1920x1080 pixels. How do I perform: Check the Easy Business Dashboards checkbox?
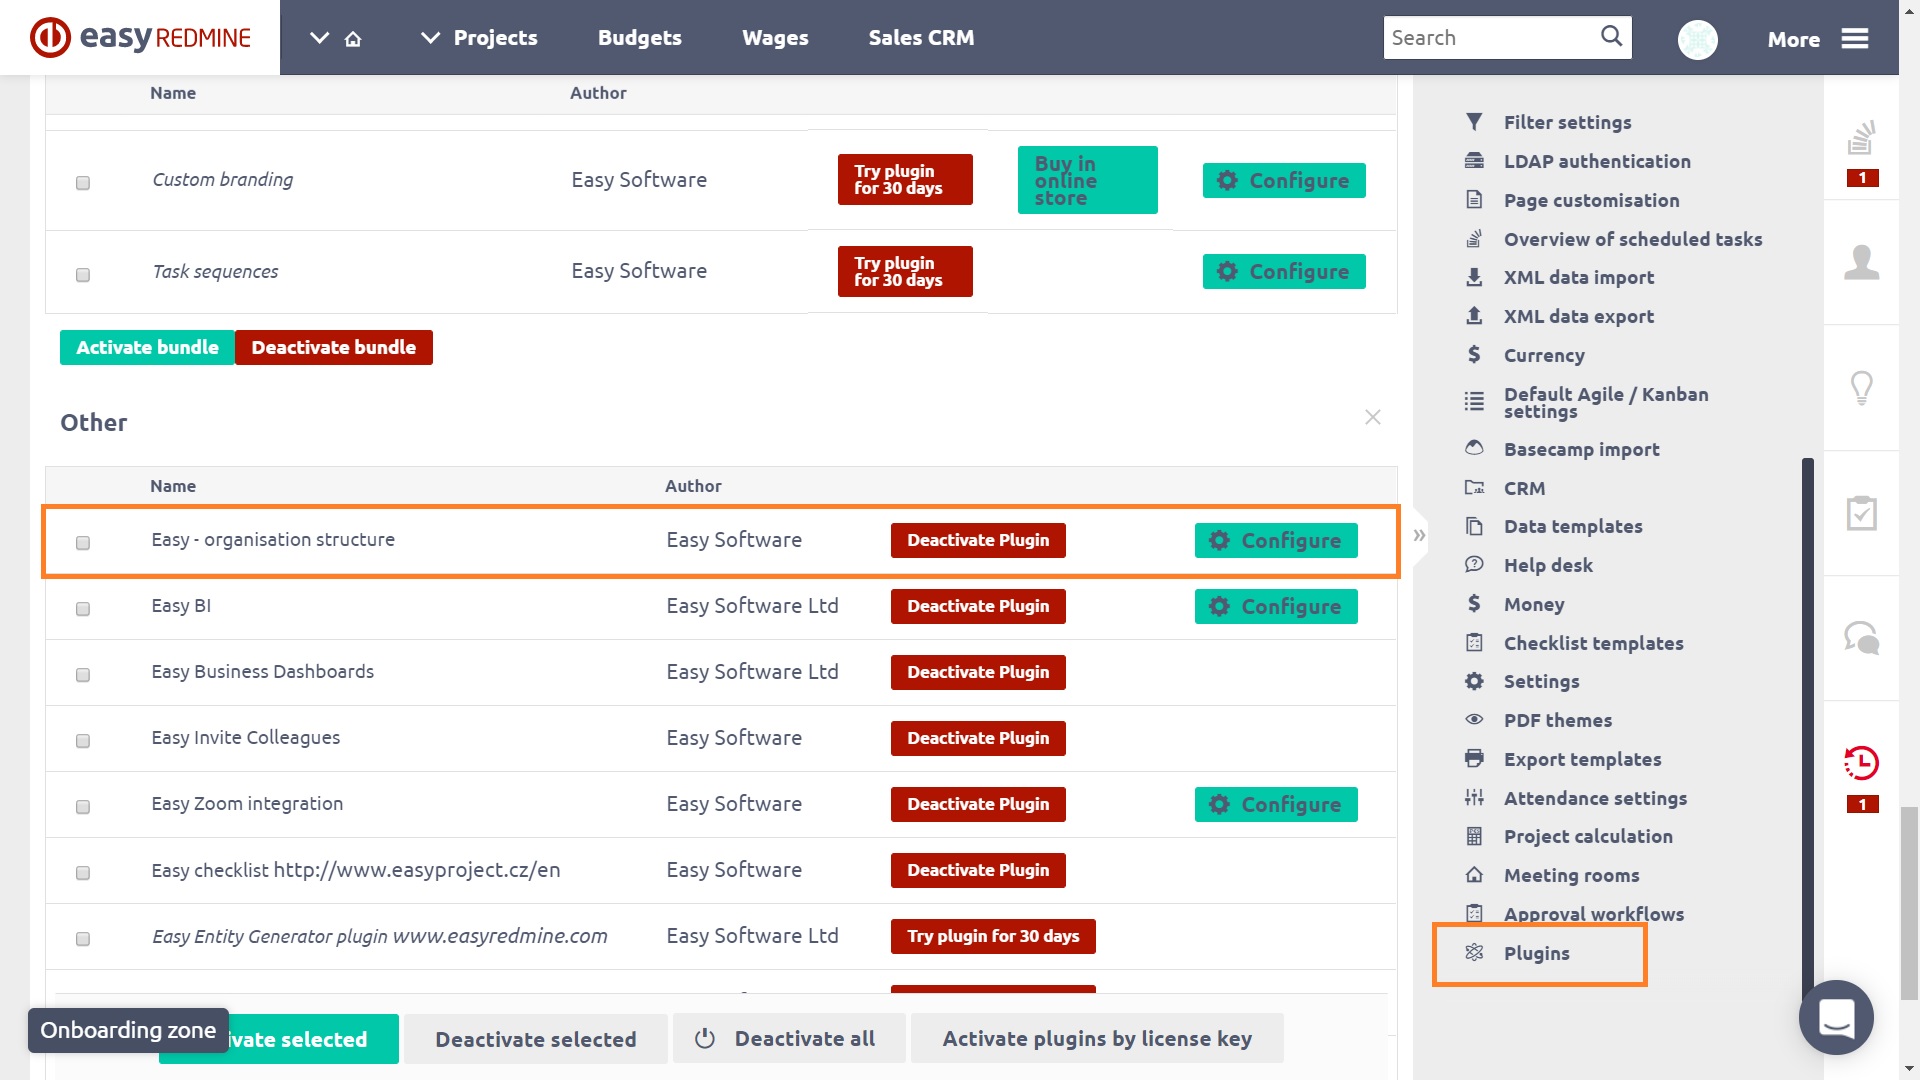click(x=83, y=675)
